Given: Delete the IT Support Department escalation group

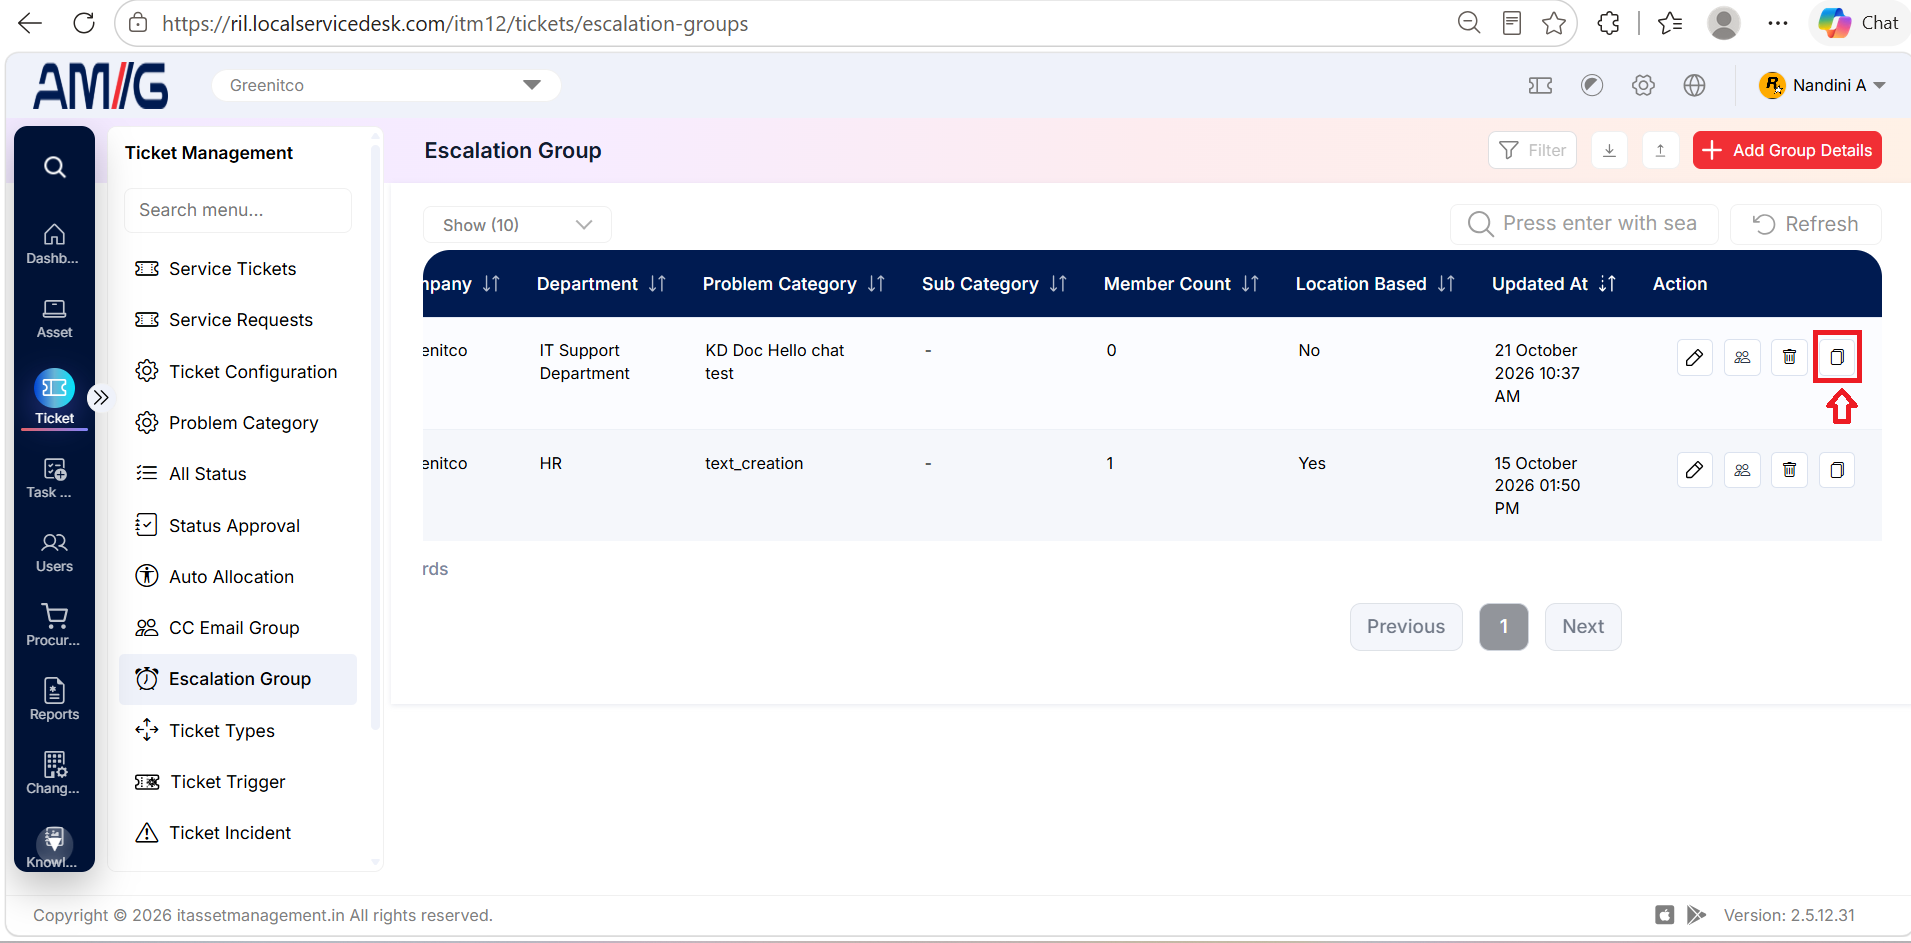Looking at the screenshot, I should coord(1789,357).
